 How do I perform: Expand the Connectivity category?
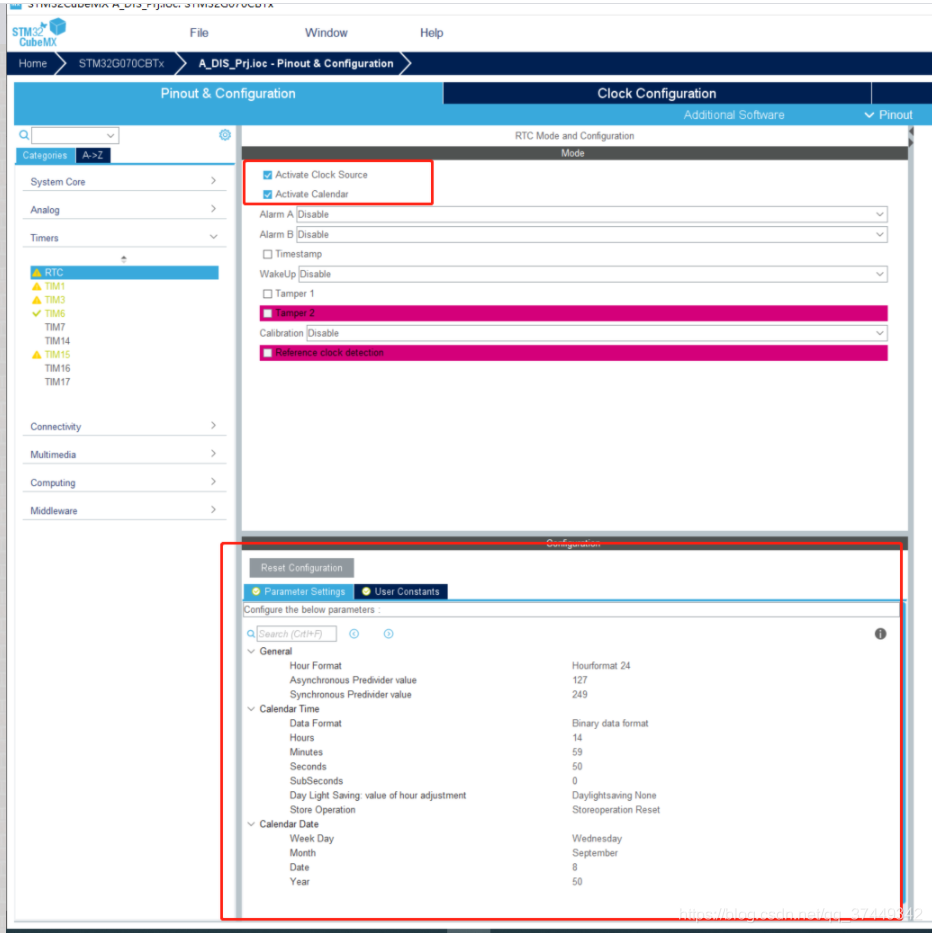[x=124, y=427]
